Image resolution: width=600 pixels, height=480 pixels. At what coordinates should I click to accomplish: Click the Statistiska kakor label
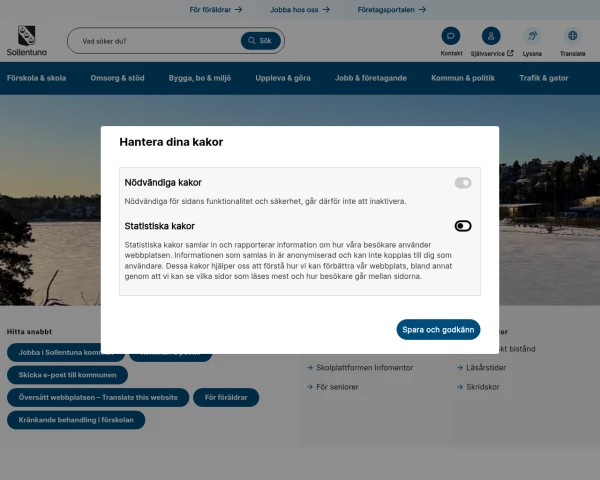[160, 226]
